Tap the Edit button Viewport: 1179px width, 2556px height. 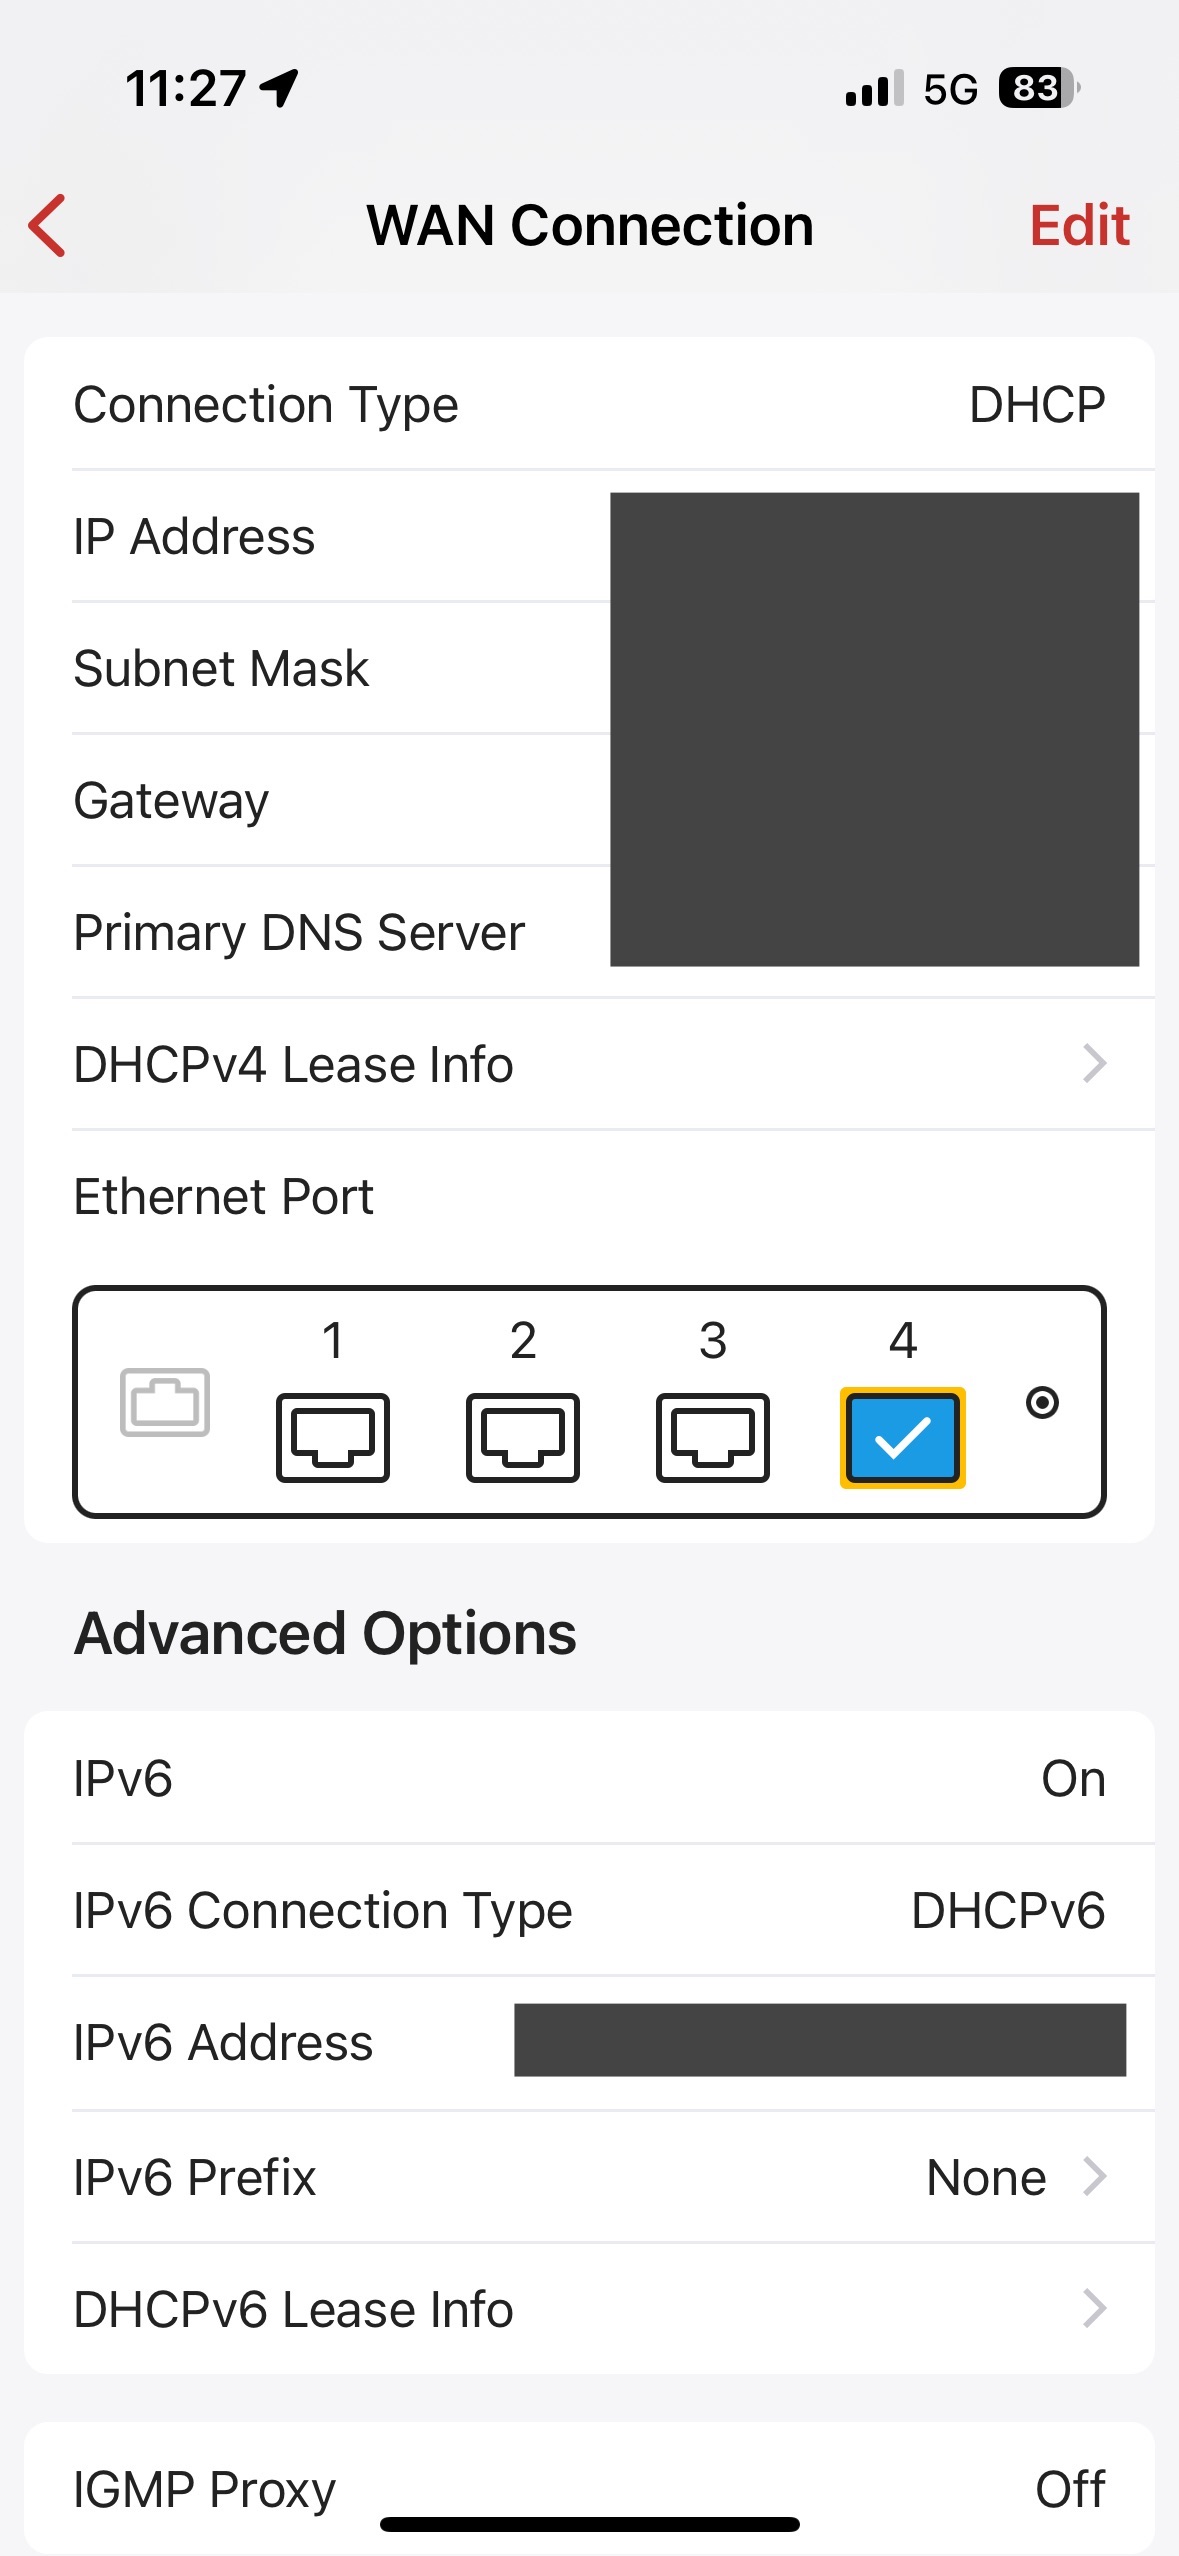click(1079, 225)
